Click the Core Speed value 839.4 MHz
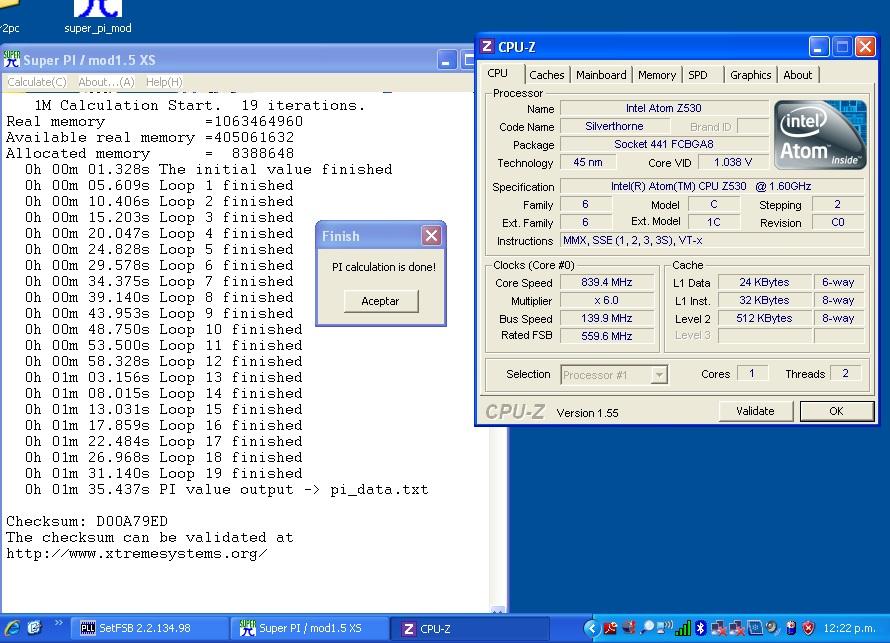Viewport: 890px width, 643px height. pyautogui.click(x=607, y=282)
